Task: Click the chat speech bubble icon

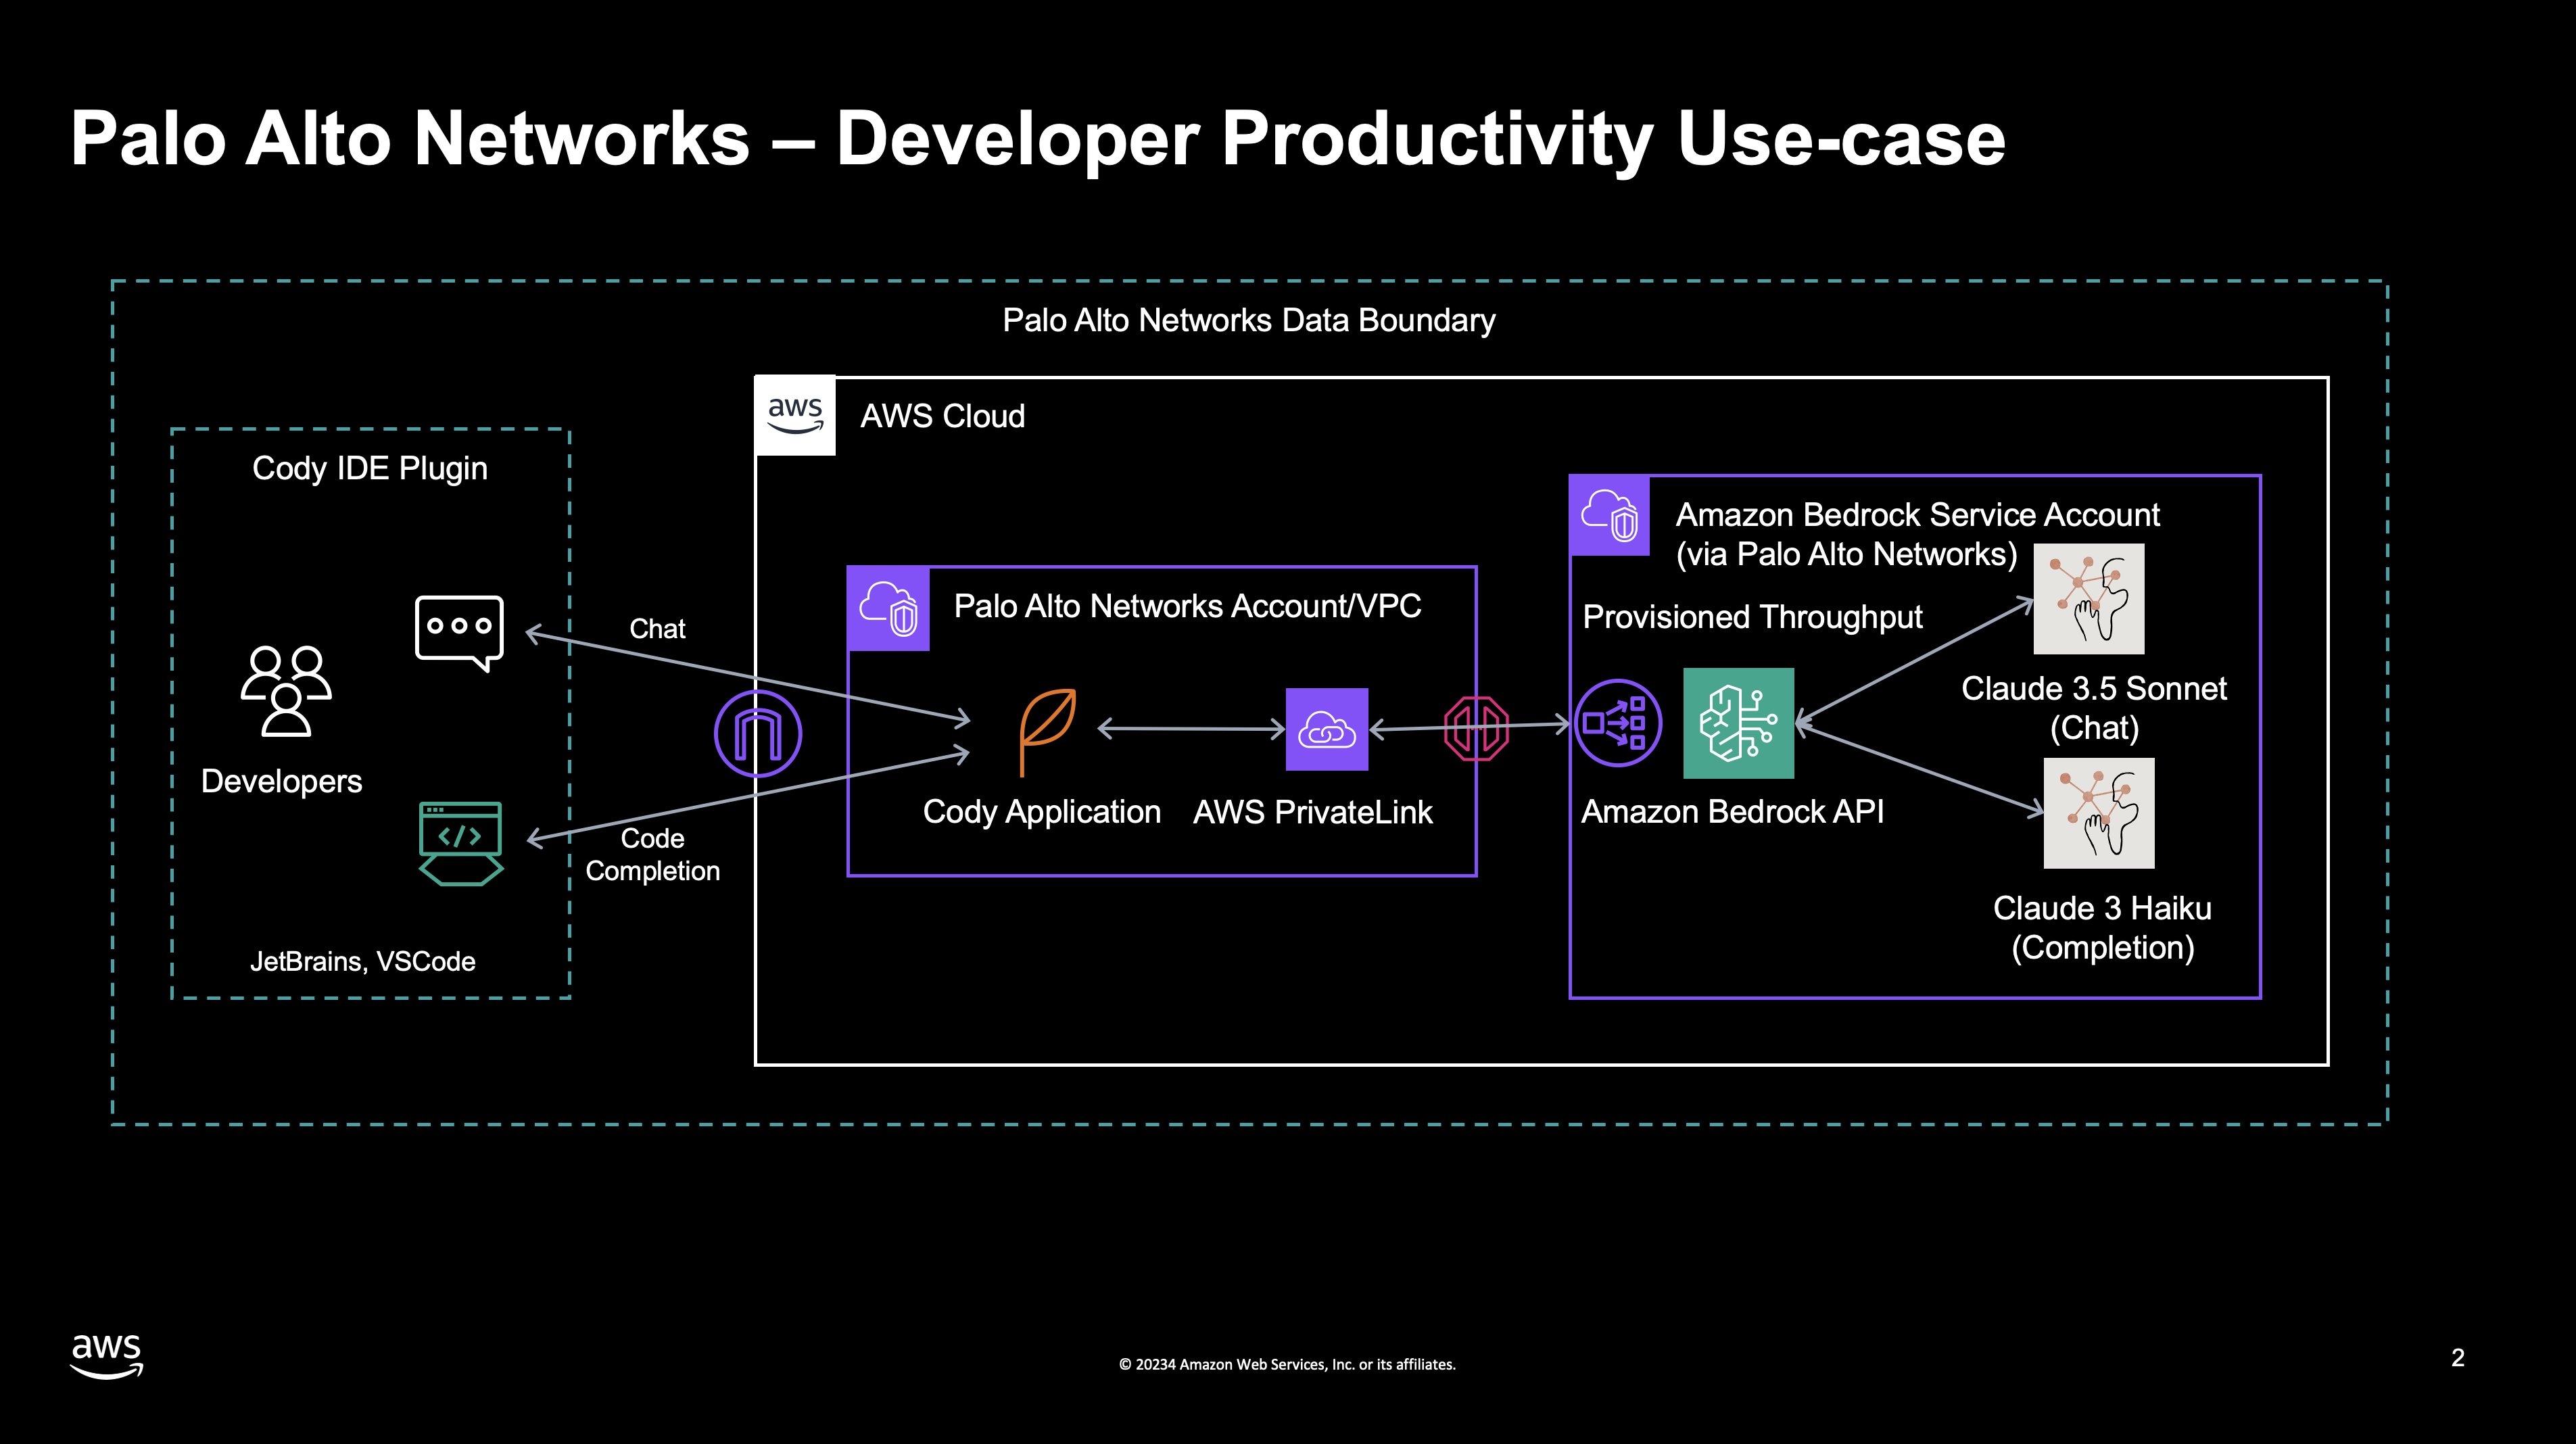Action: [459, 633]
